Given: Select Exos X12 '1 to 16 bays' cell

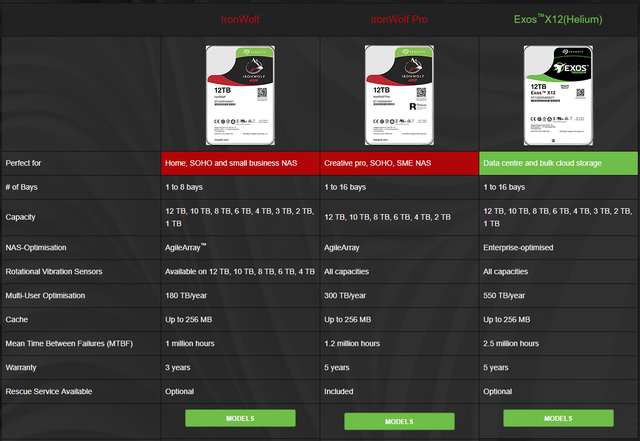Looking at the screenshot, I should pyautogui.click(x=558, y=187).
